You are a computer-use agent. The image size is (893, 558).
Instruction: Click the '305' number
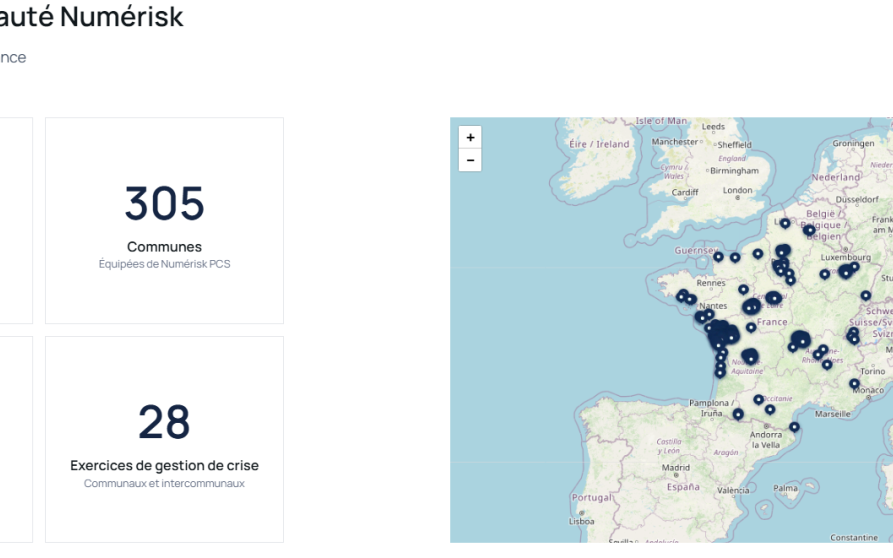click(165, 203)
